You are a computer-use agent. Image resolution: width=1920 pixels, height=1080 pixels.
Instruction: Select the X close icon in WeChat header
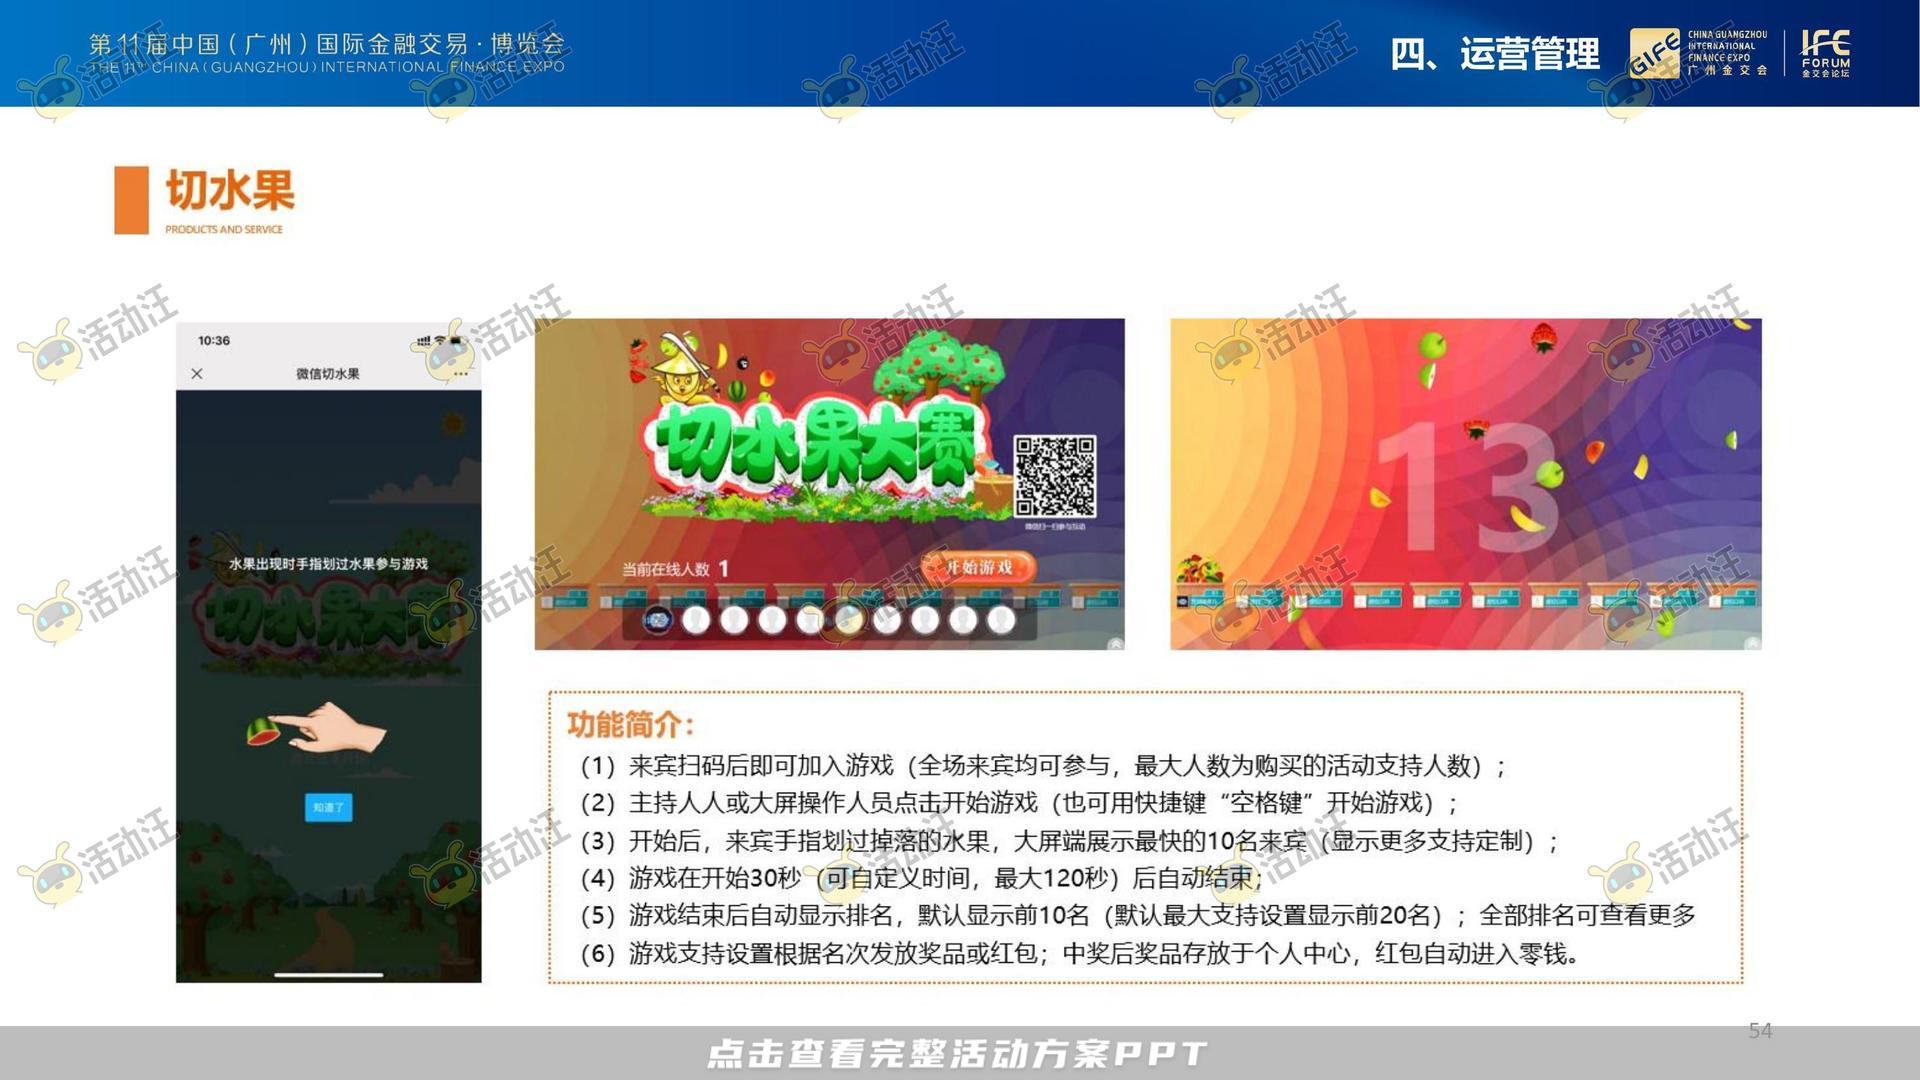point(196,373)
